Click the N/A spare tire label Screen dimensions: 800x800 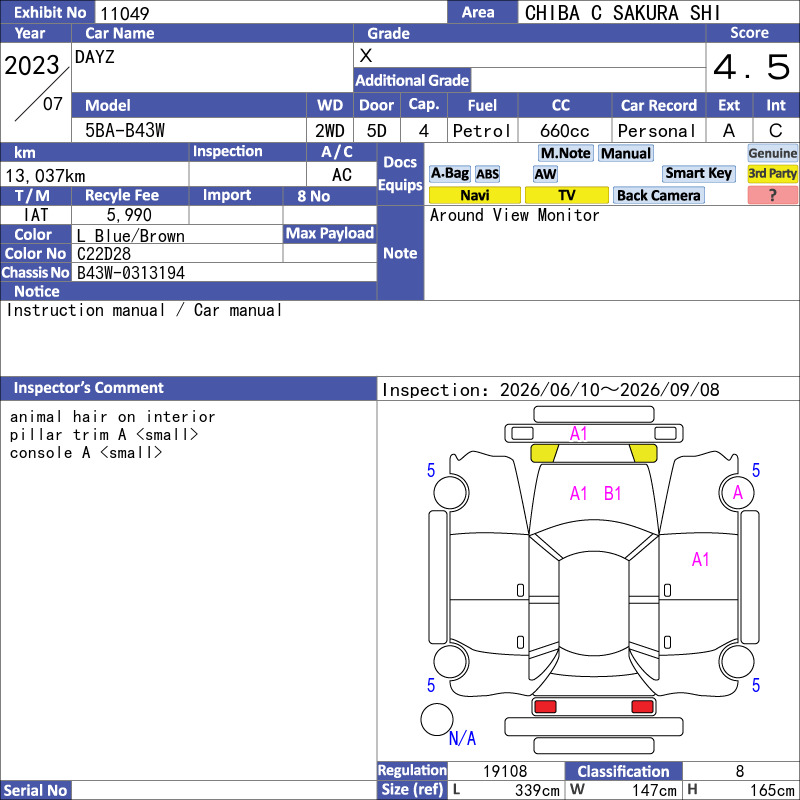pyautogui.click(x=462, y=738)
